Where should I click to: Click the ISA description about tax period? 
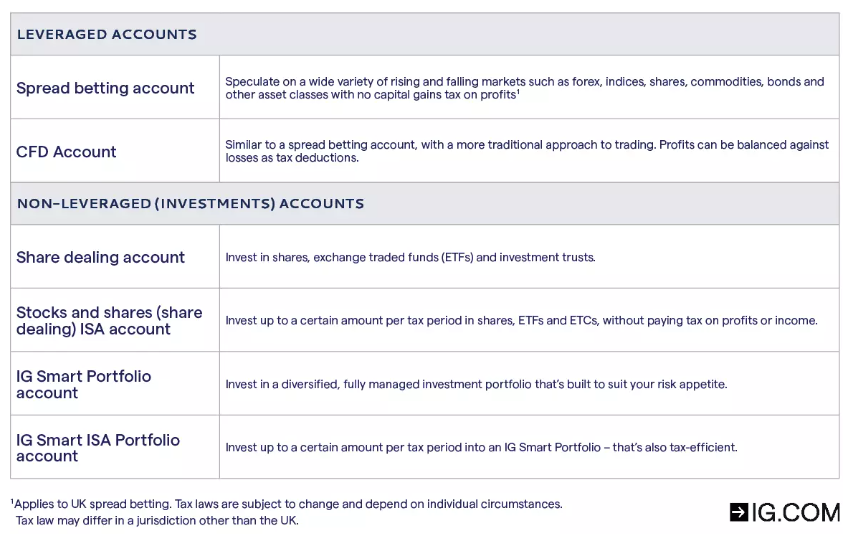[x=521, y=321]
